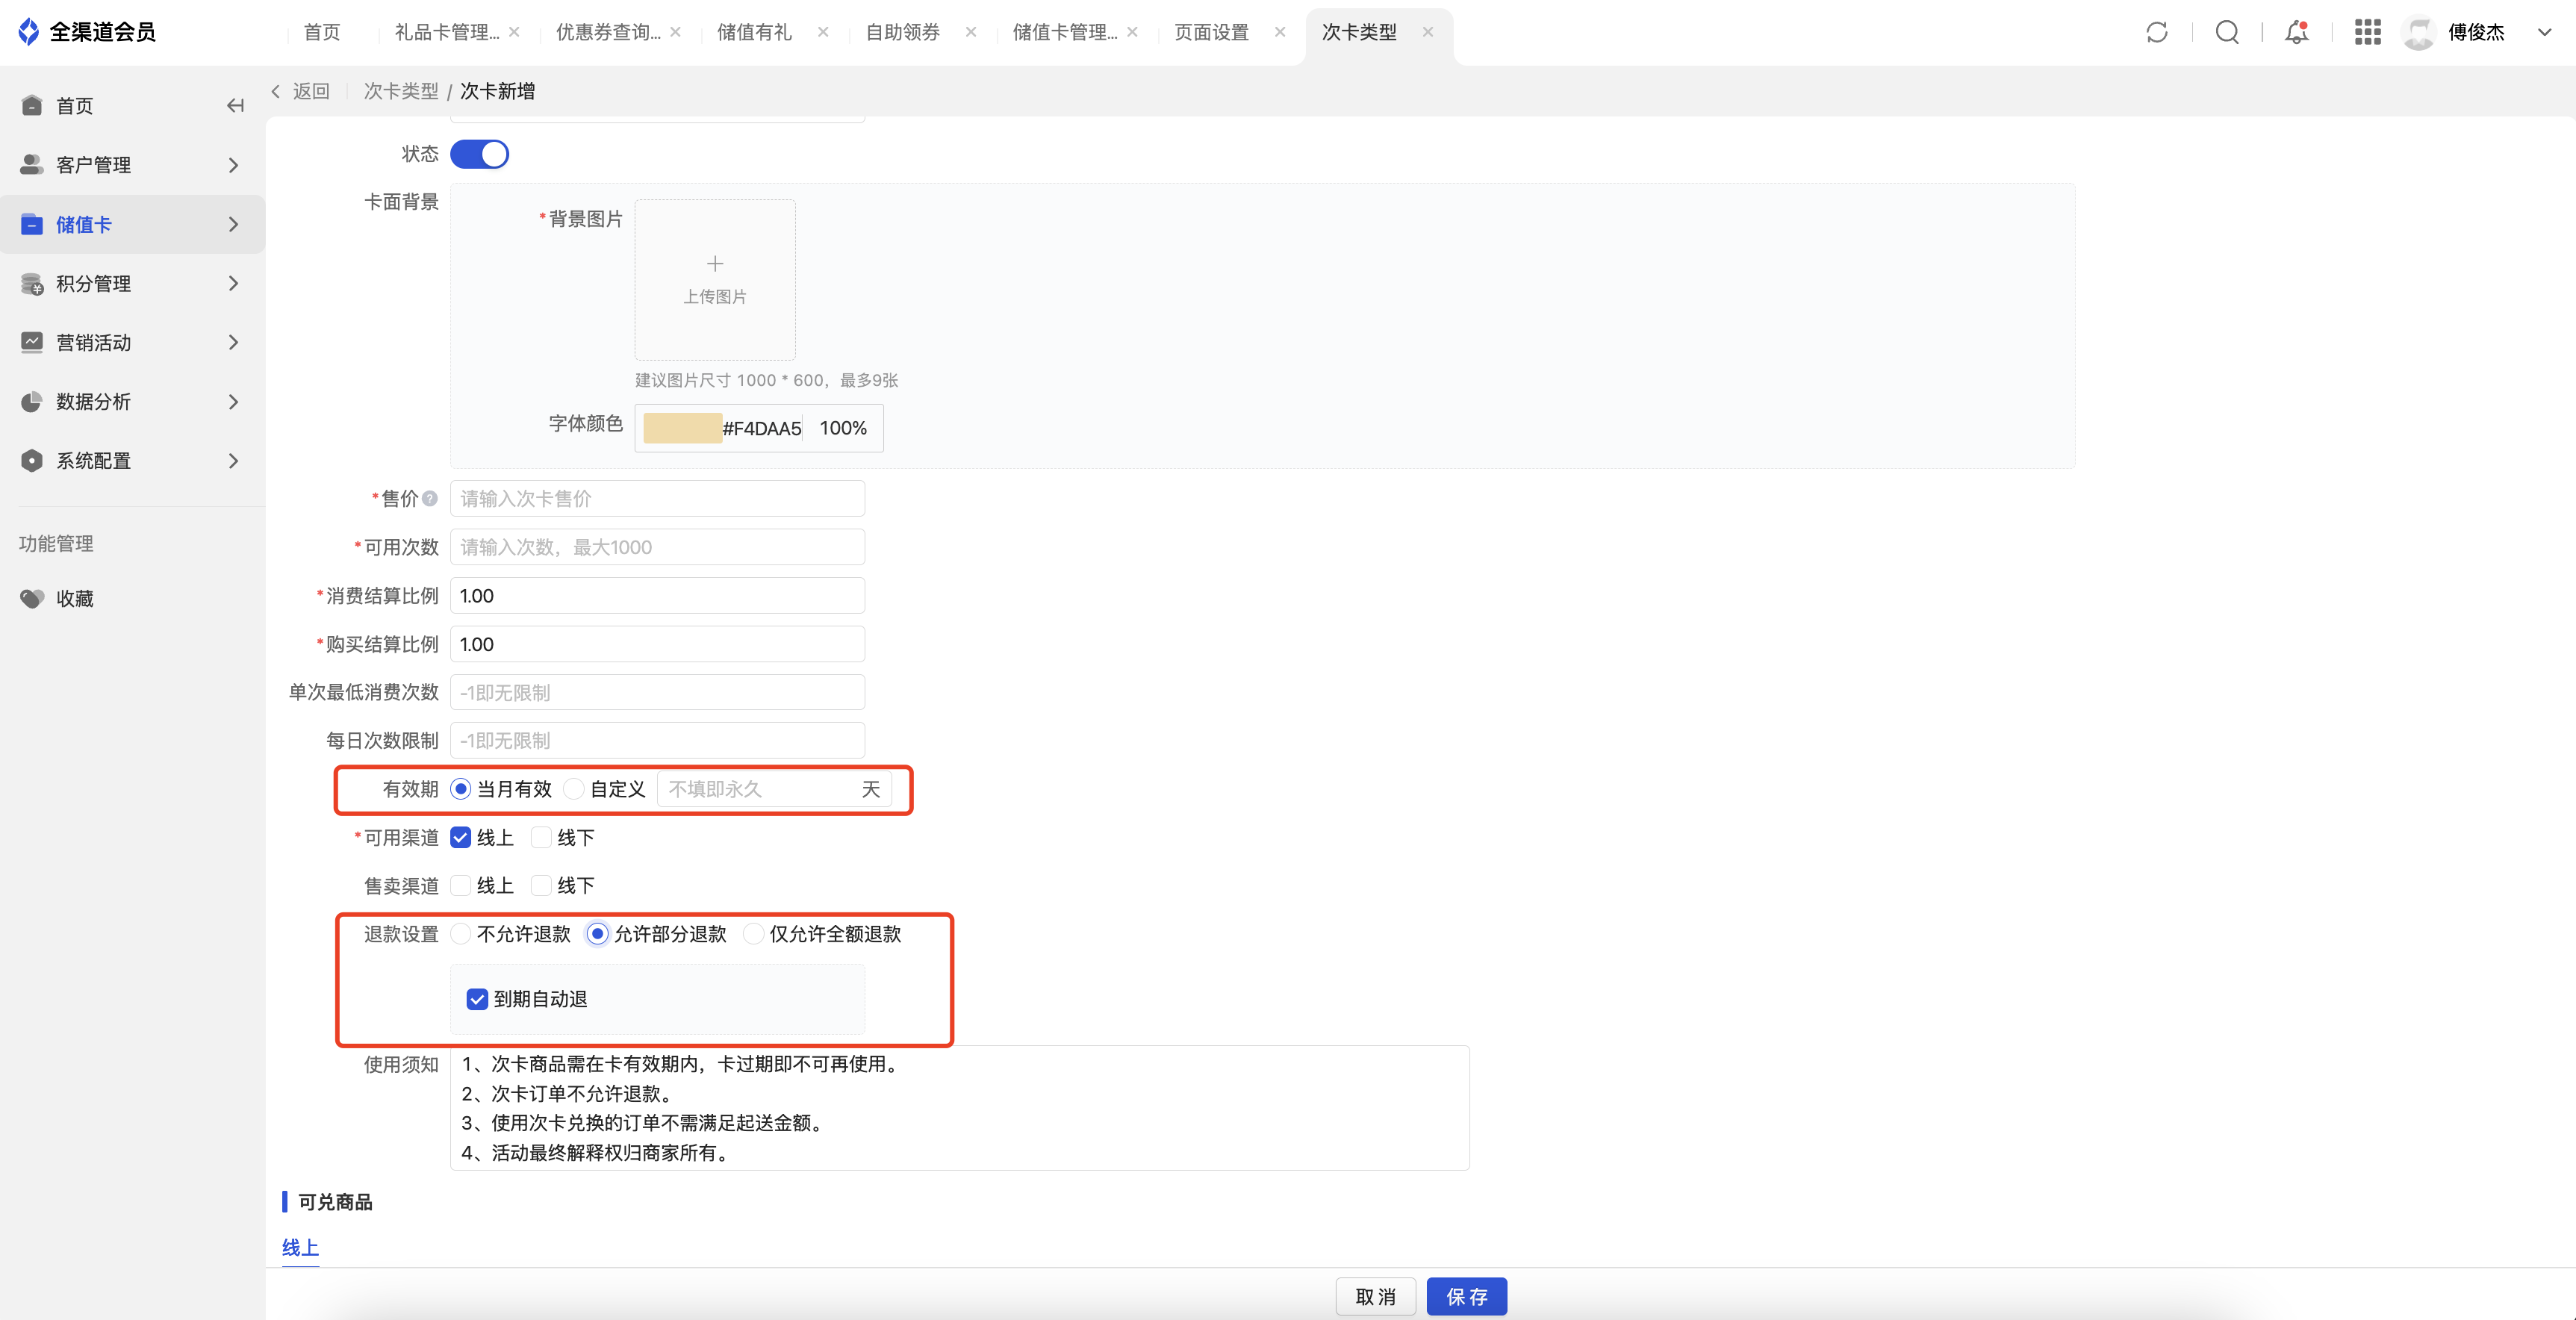2576x1320 pixels.
Task: Open the apps grid icon
Action: (x=2367, y=32)
